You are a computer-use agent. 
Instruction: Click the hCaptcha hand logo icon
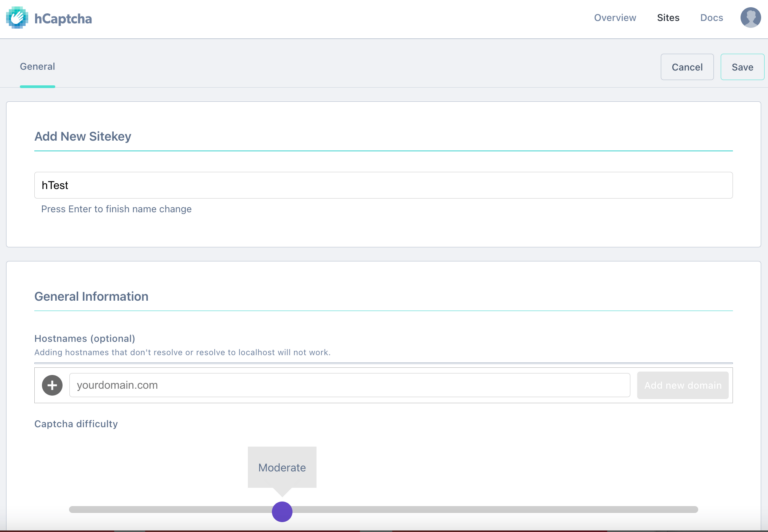[x=17, y=18]
